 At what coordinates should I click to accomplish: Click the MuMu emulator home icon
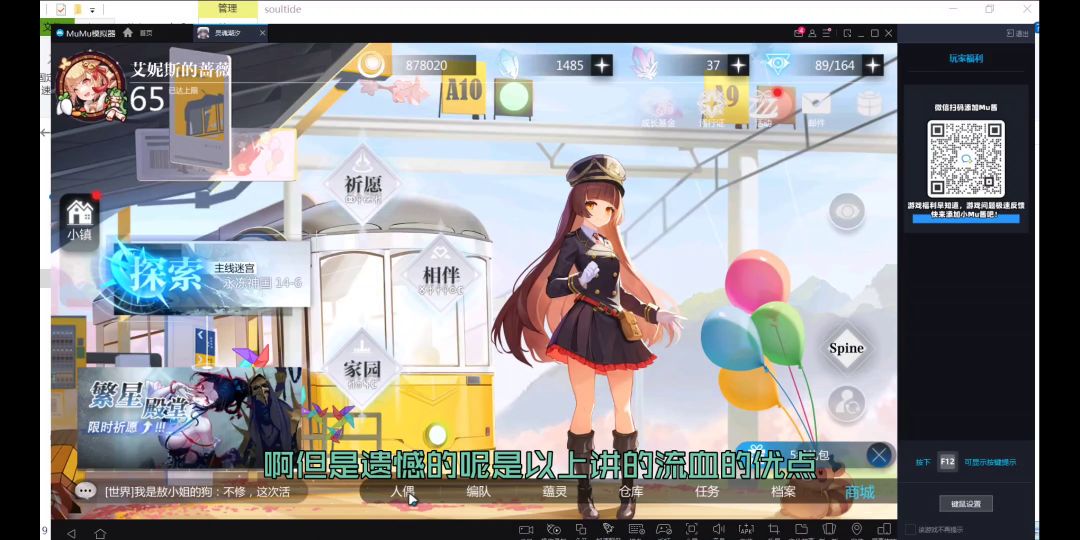pyautogui.click(x=128, y=33)
